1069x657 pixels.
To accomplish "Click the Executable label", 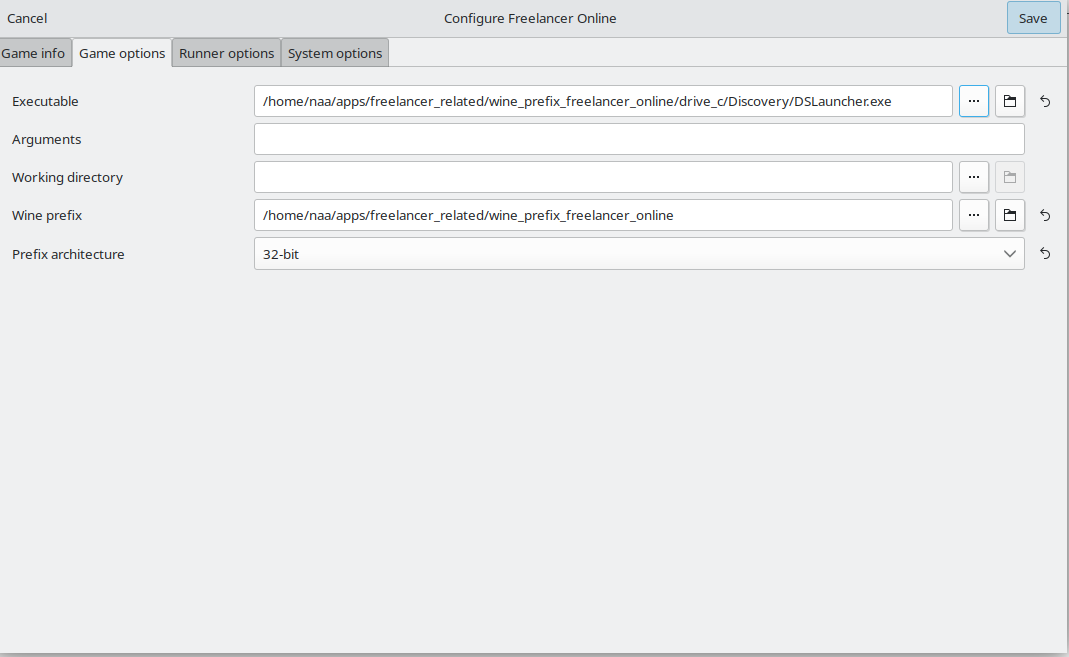I will click(x=45, y=102).
